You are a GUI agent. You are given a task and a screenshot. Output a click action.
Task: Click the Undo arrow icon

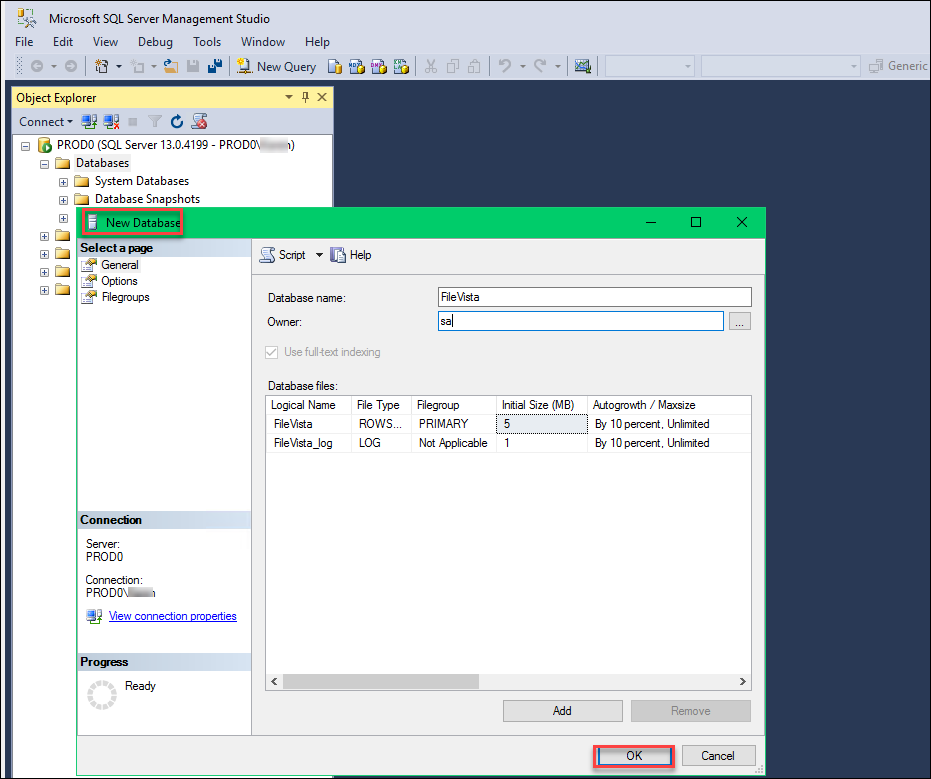click(505, 66)
